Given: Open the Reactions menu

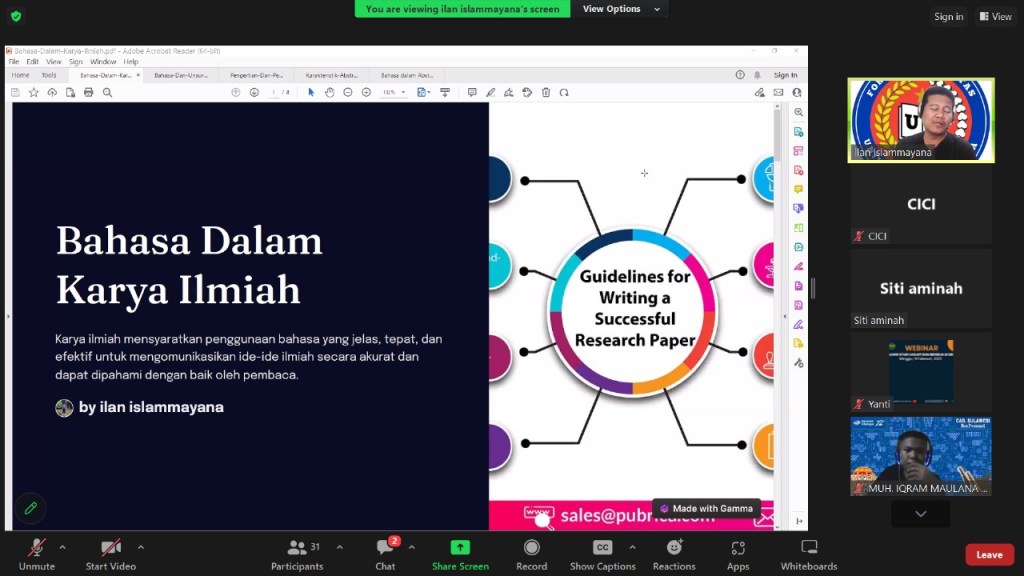Looking at the screenshot, I should coord(674,554).
